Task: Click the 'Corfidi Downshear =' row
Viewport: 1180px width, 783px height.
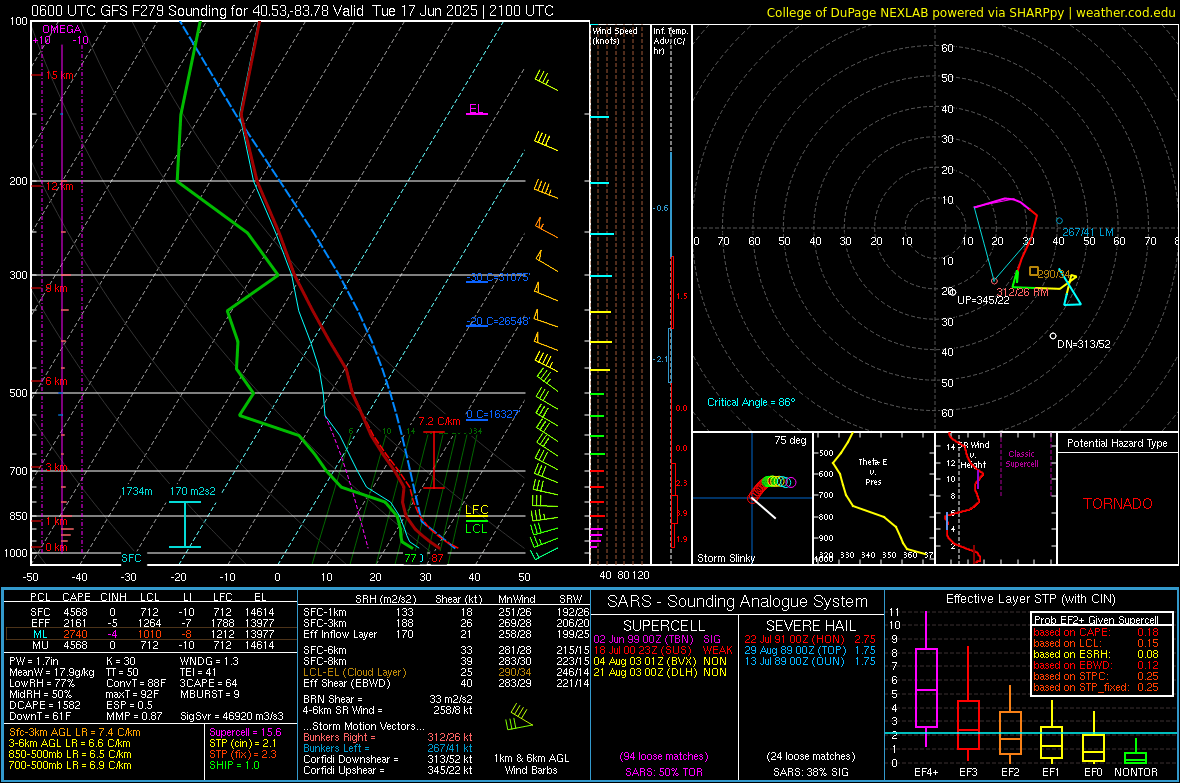Action: pyautogui.click(x=388, y=759)
